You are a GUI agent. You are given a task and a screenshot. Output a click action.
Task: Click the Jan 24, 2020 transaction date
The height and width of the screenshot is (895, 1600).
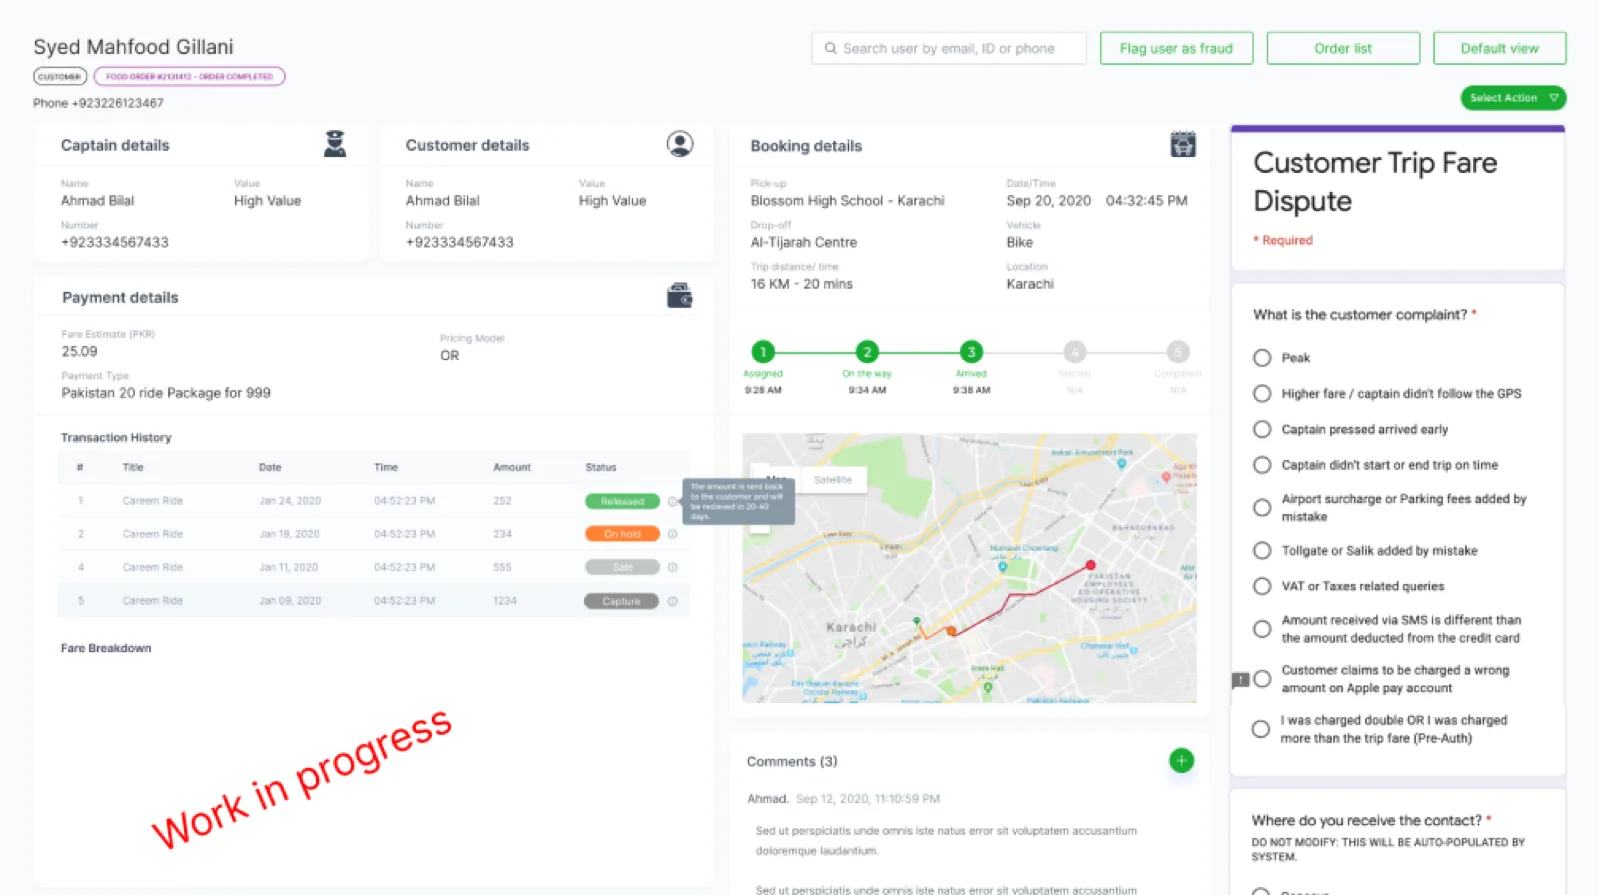290,501
